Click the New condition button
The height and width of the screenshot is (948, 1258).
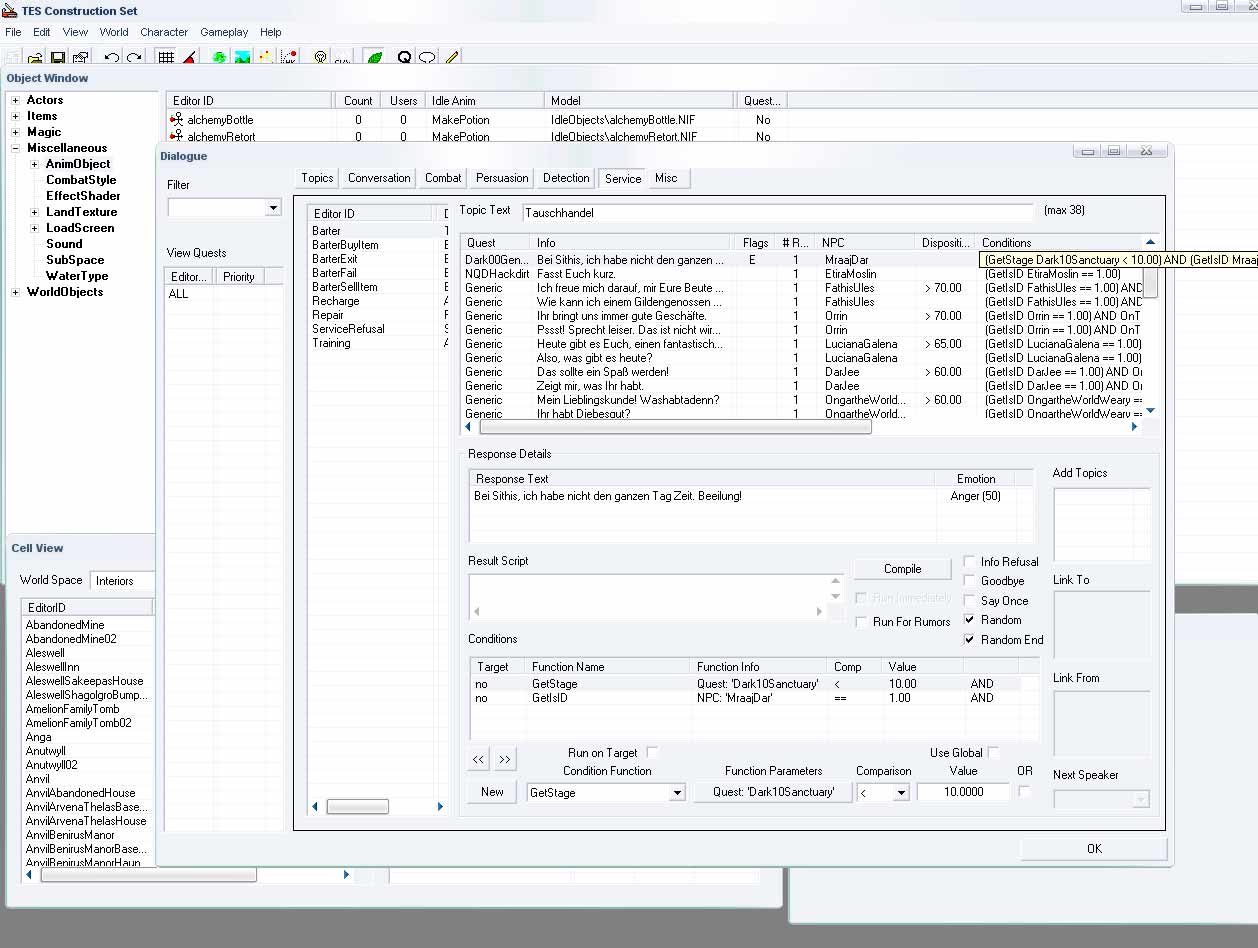(x=492, y=792)
